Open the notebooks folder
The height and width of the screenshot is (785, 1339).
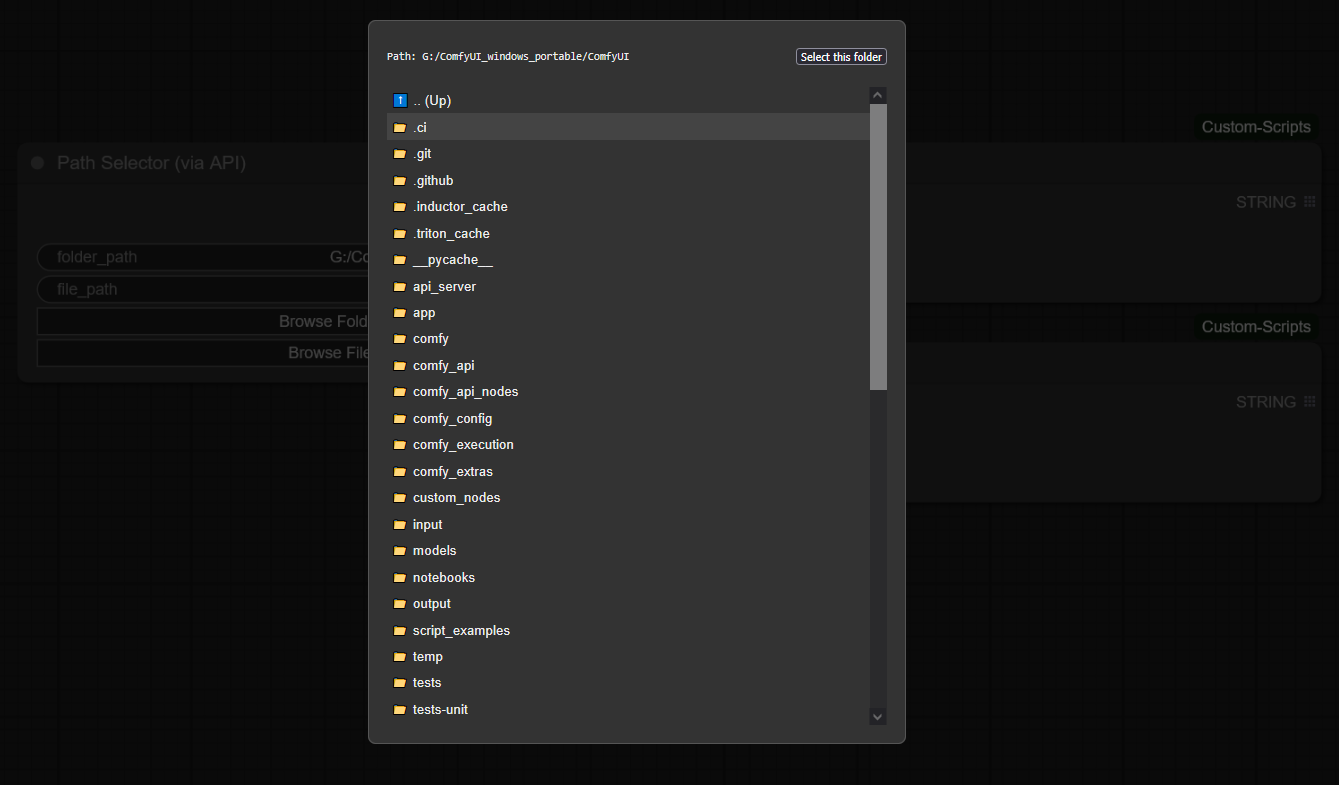point(628,577)
